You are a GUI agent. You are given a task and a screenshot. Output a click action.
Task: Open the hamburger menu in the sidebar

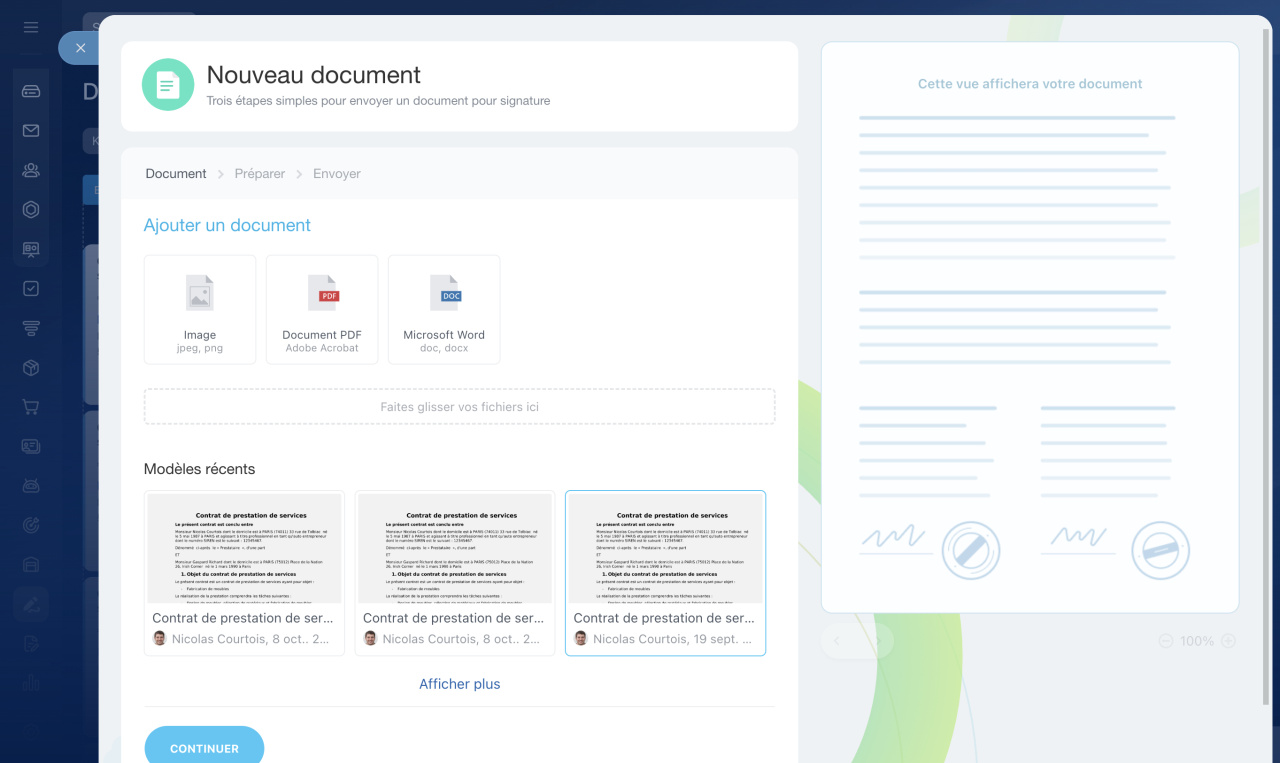pos(31,27)
